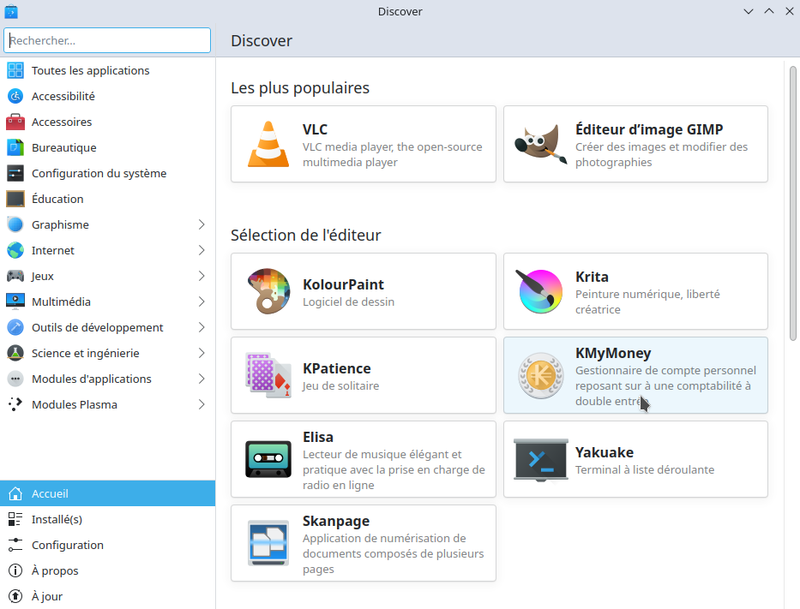Click the VLC cone icon

coord(268,144)
